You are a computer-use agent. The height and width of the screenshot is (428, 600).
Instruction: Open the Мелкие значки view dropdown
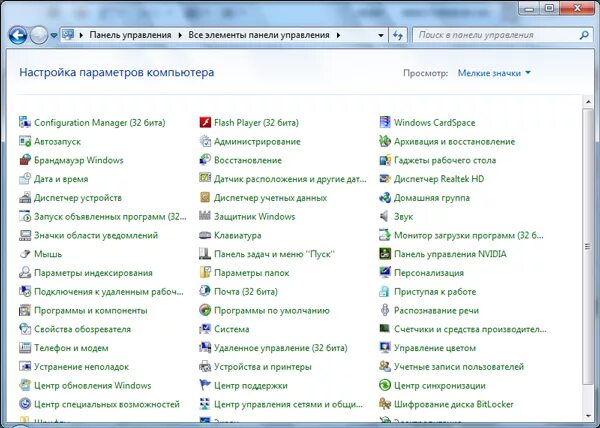click(494, 73)
